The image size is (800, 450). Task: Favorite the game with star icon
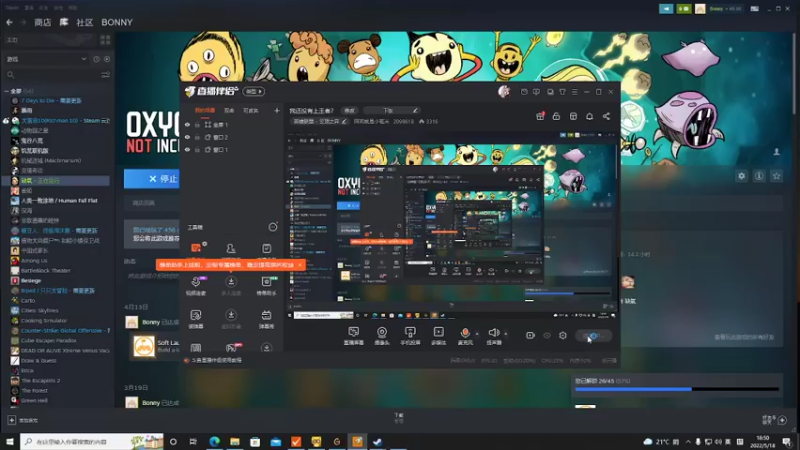point(777,176)
